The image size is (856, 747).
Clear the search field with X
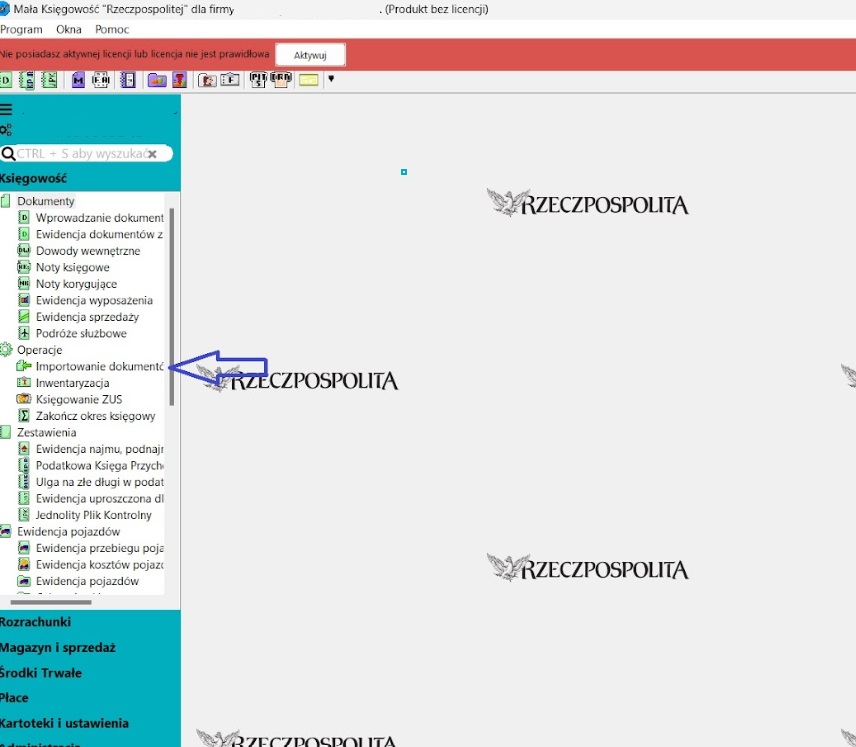[x=152, y=154]
